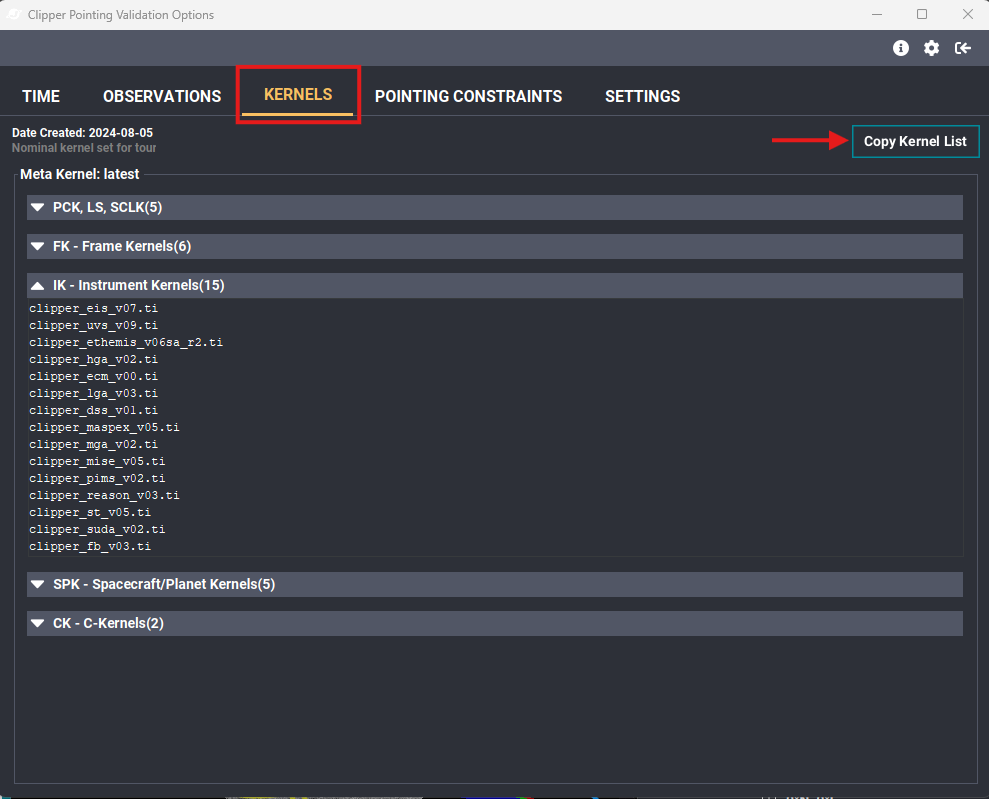Open the settings gear icon
Image resolution: width=989 pixels, height=799 pixels.
932,48
